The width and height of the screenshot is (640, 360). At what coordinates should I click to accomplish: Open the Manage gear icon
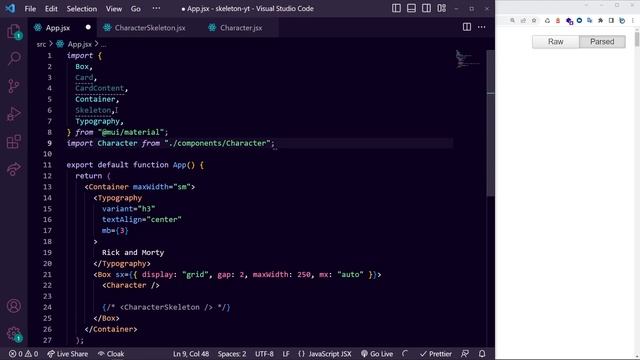[14, 334]
